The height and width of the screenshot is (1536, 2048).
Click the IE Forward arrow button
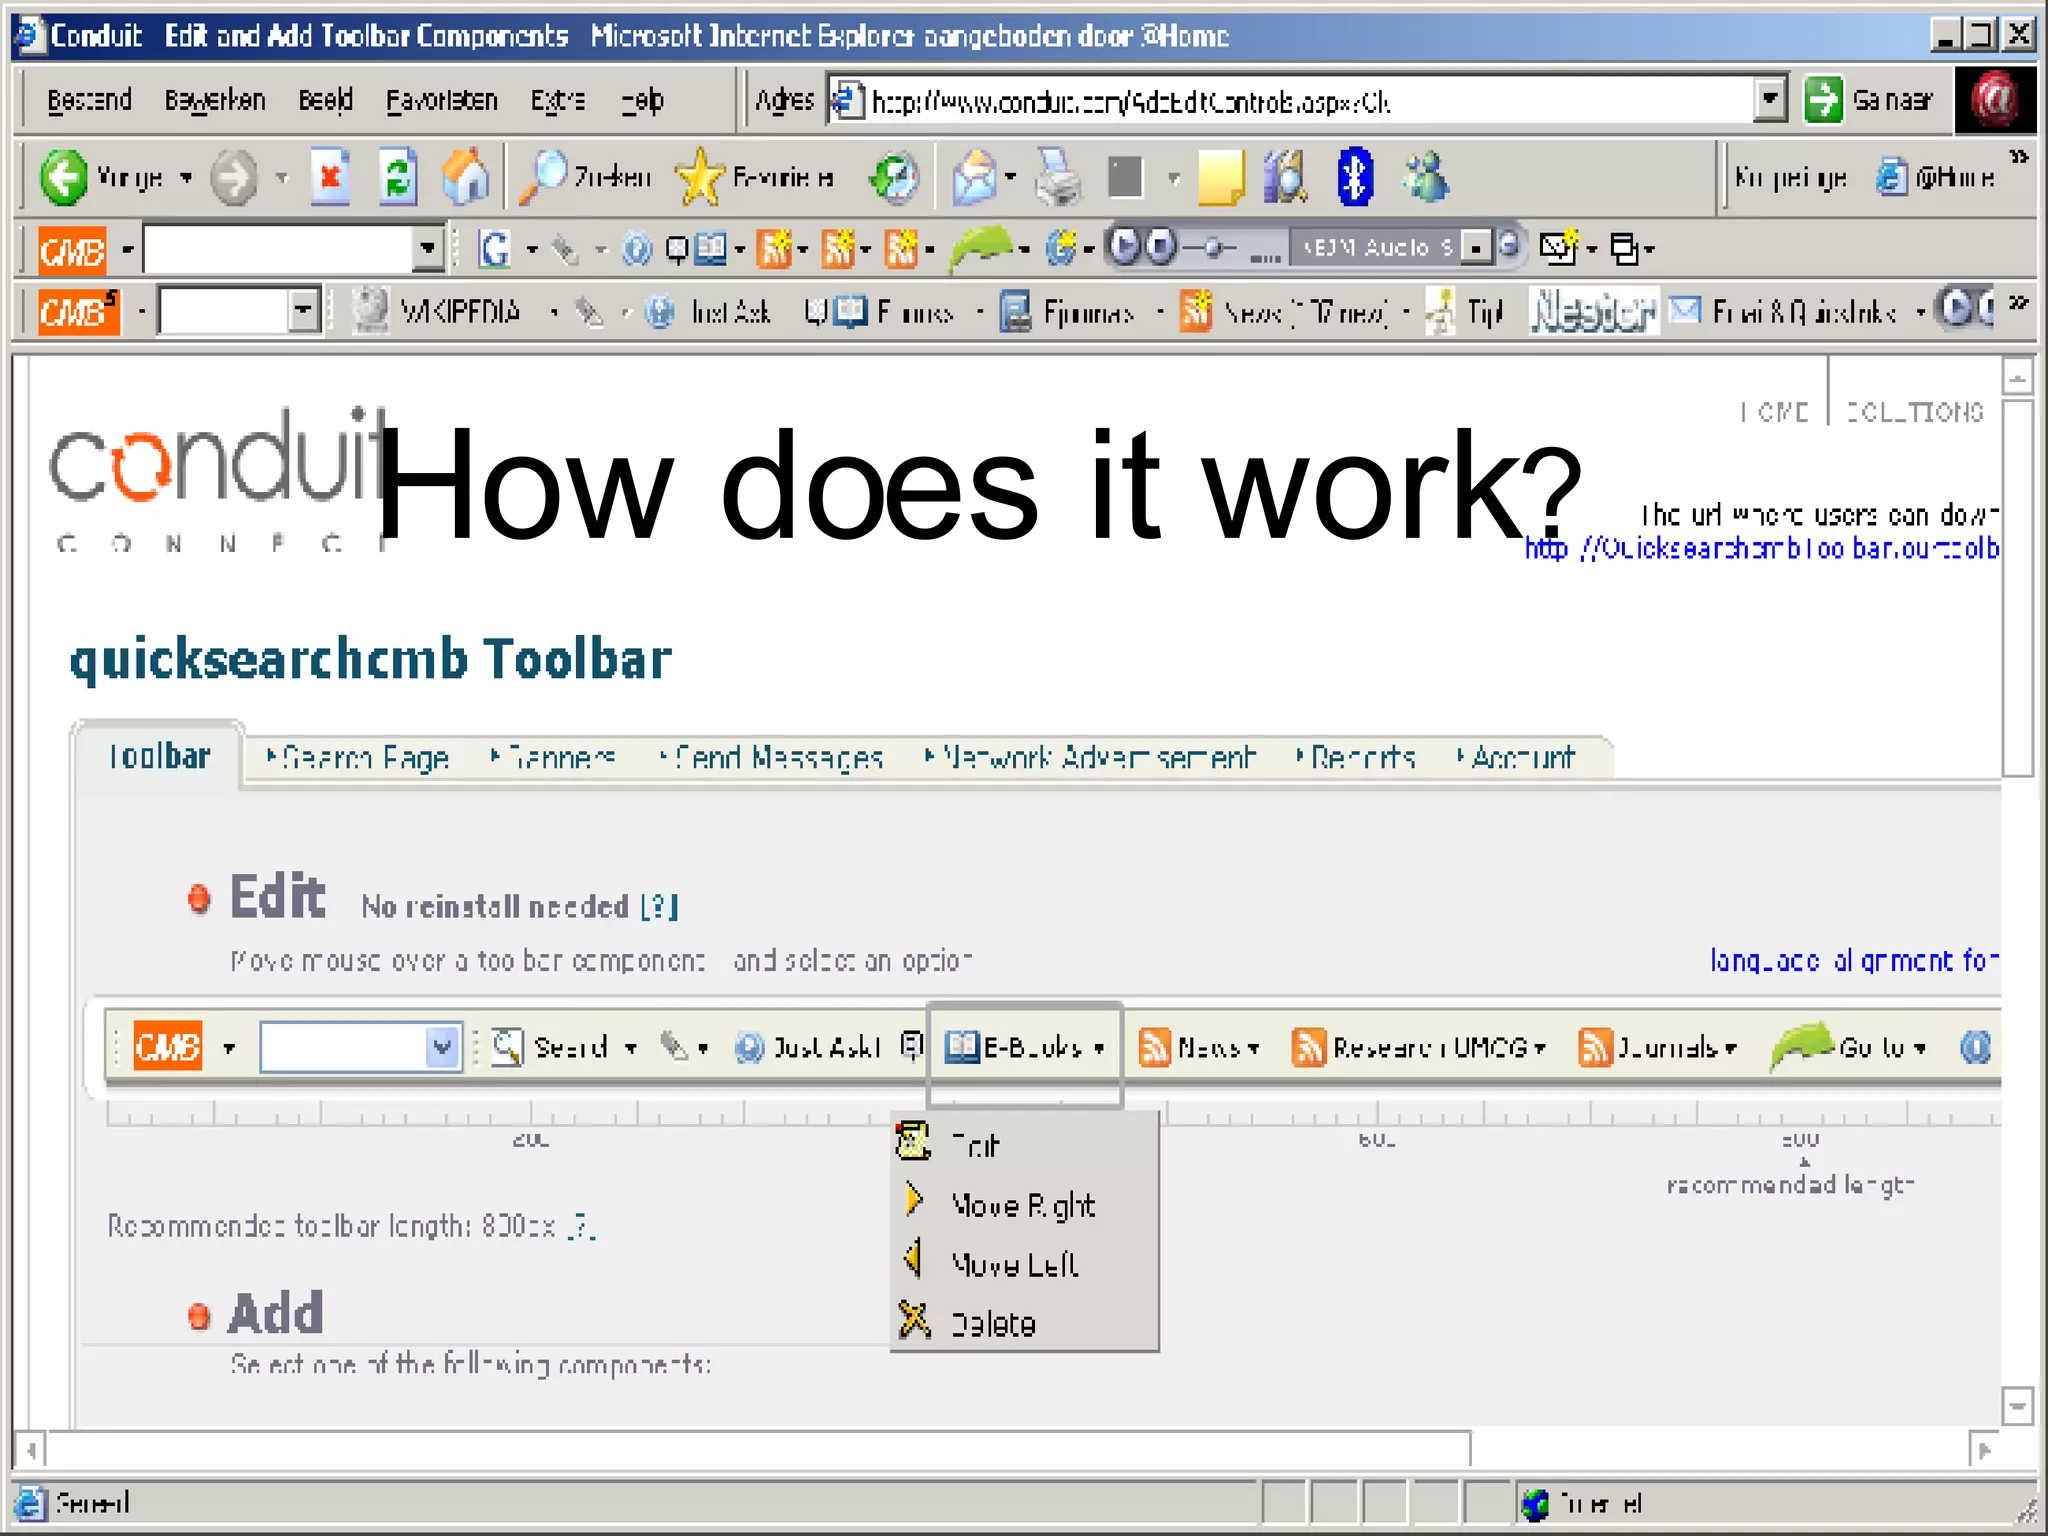tap(234, 178)
